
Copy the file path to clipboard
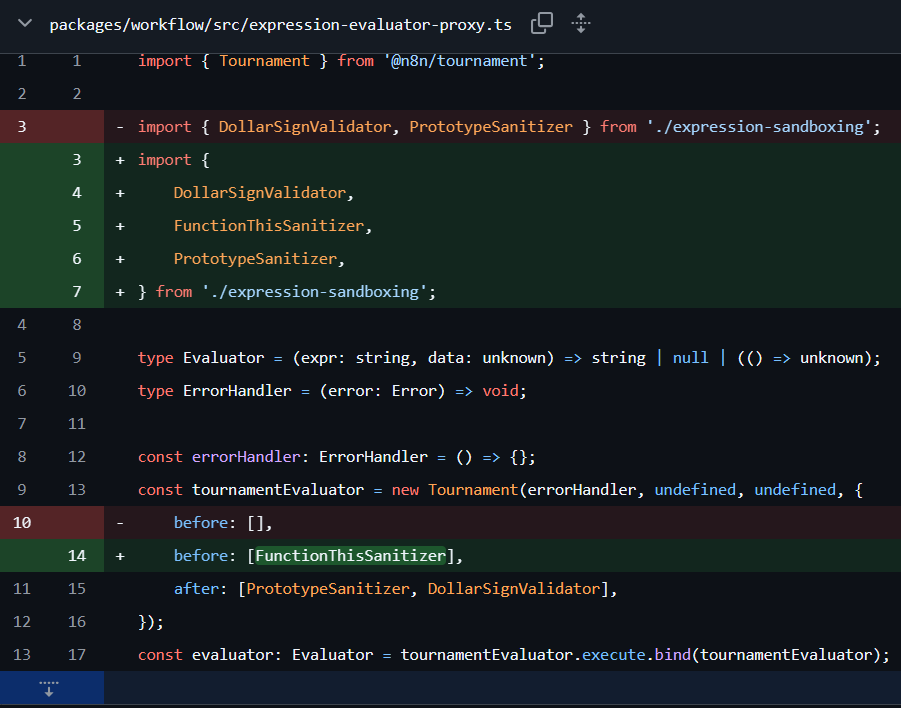[542, 23]
